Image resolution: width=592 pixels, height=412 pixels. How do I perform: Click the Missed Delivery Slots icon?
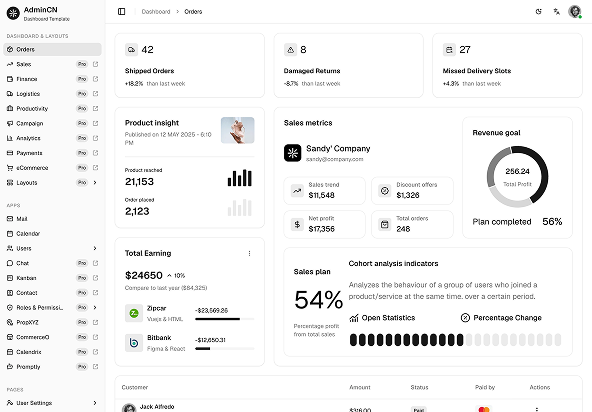click(x=449, y=50)
